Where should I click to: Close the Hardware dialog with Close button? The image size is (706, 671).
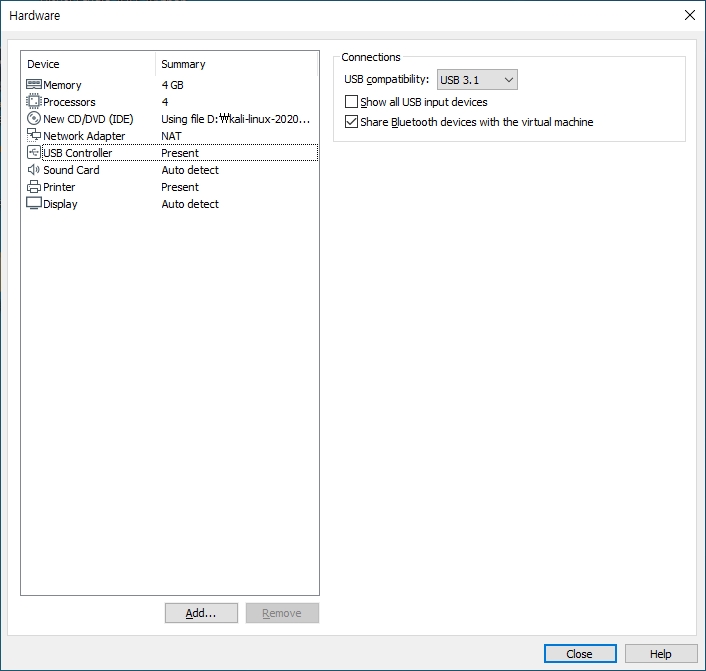(x=580, y=654)
